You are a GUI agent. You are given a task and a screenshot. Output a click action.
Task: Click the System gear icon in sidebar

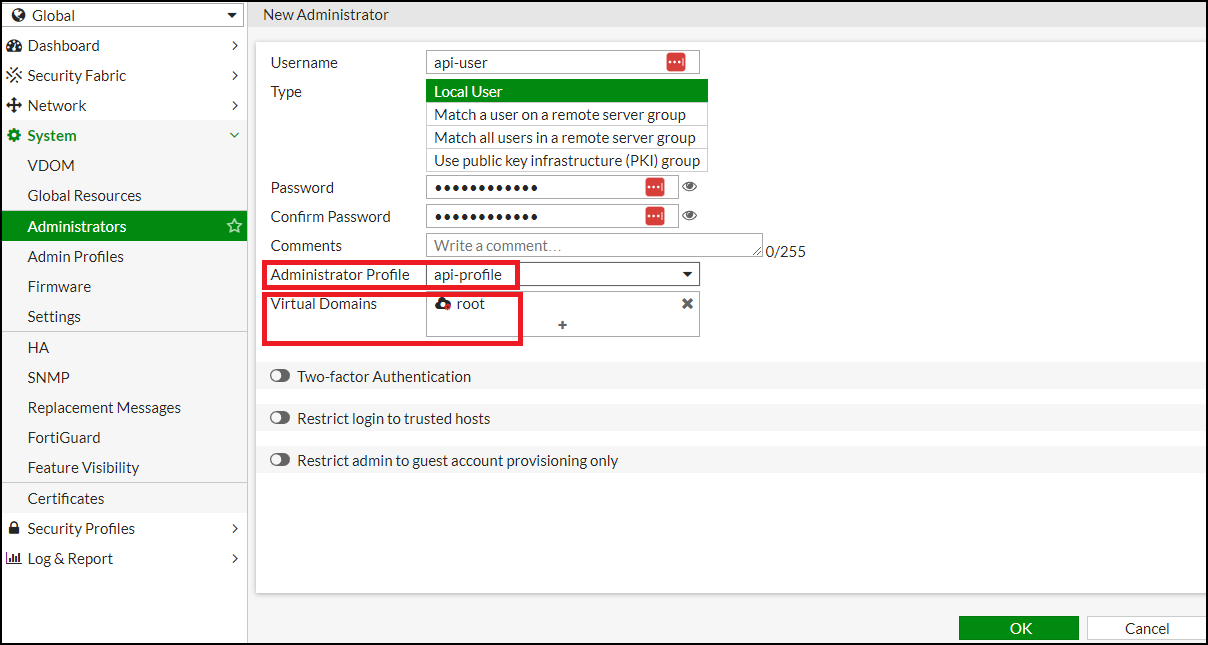(14, 136)
